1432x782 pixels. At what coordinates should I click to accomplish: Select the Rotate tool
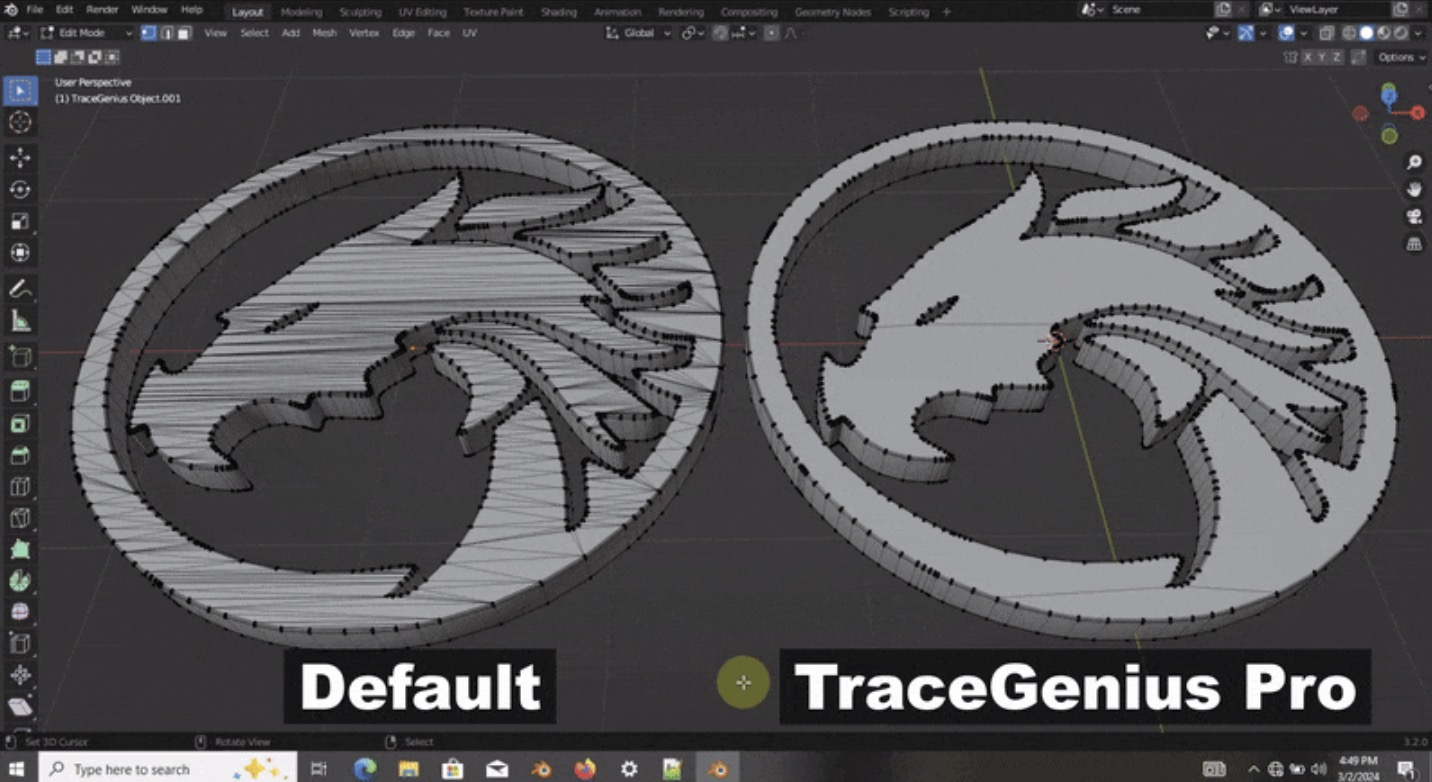coord(19,190)
